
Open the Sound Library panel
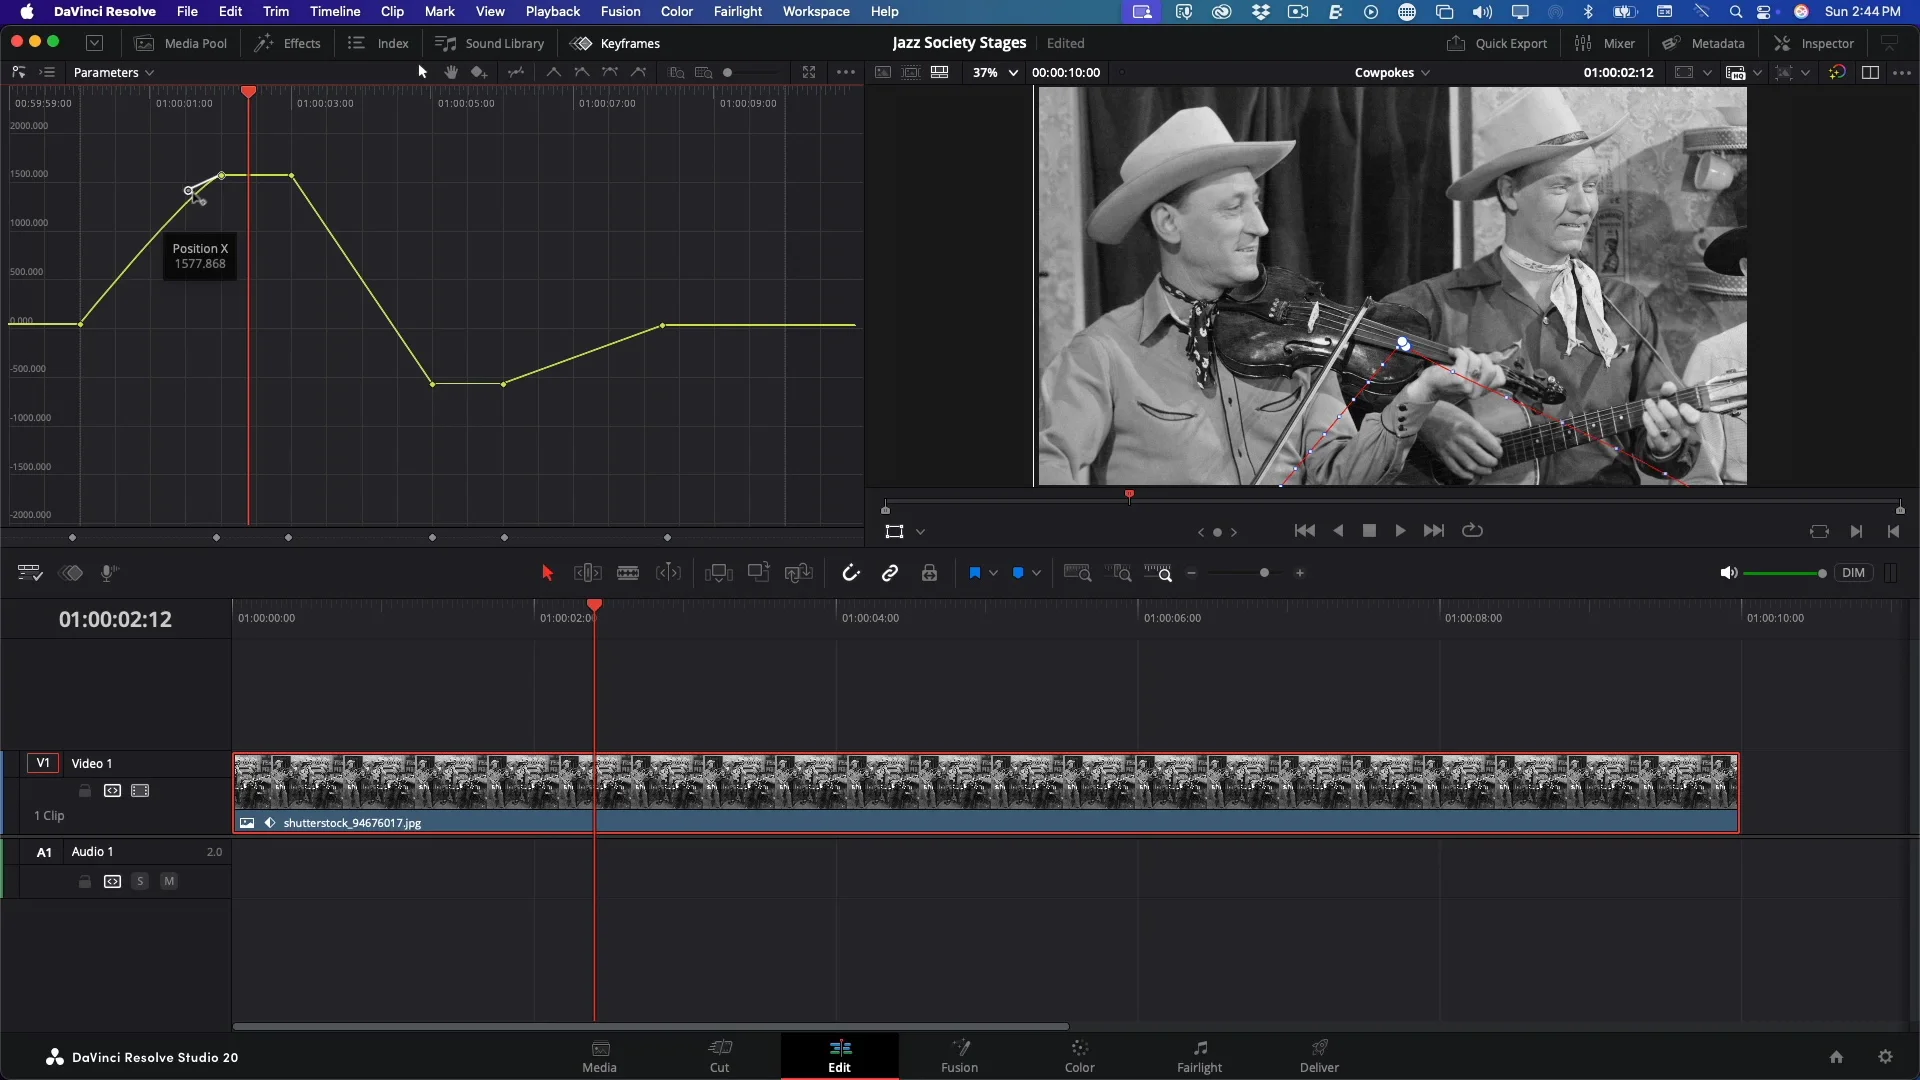(x=490, y=43)
